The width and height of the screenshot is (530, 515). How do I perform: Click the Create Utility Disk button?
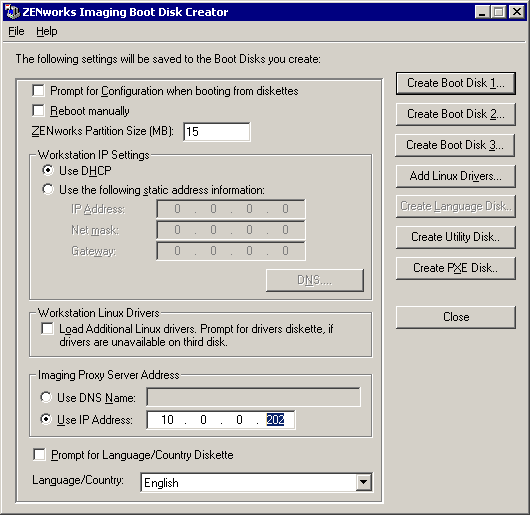pyautogui.click(x=456, y=237)
